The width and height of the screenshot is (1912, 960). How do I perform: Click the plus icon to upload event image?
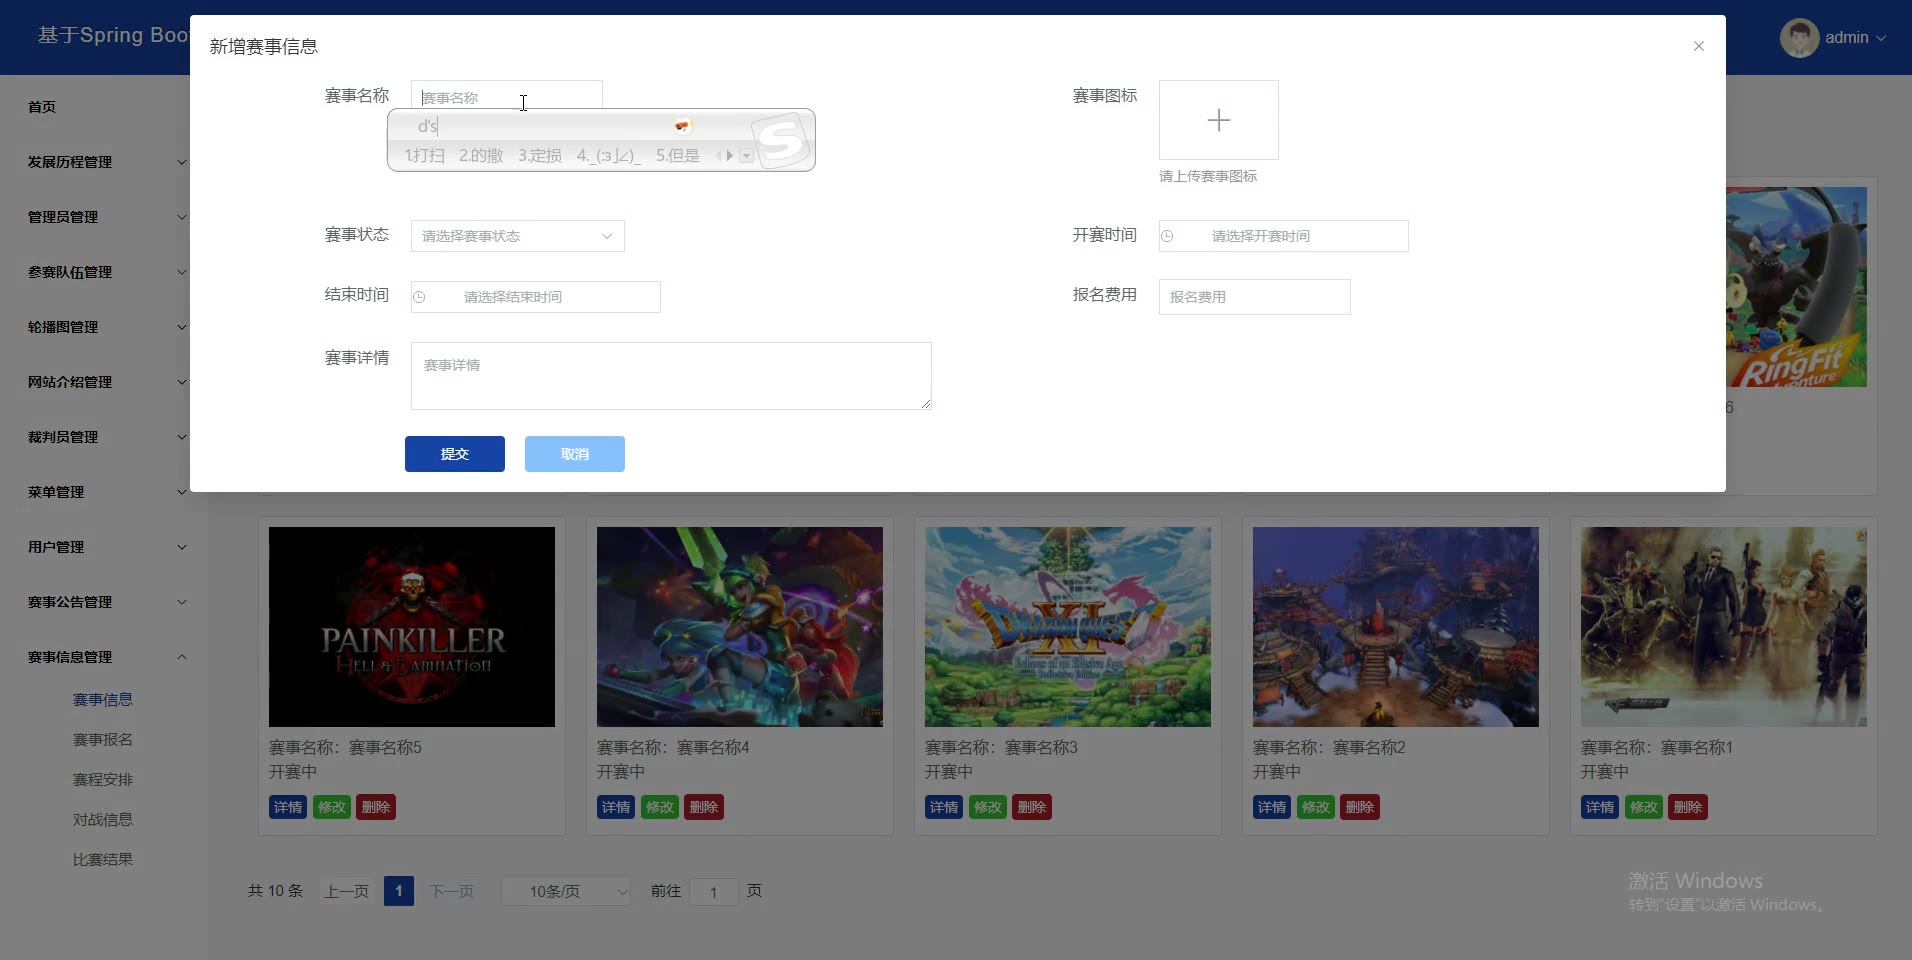[1218, 120]
